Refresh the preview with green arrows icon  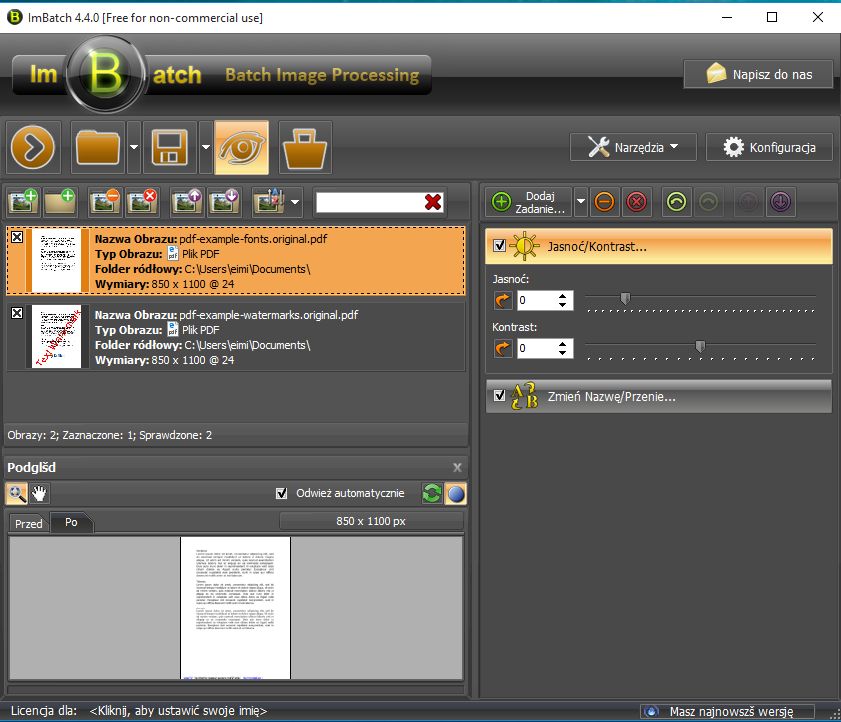pos(432,493)
